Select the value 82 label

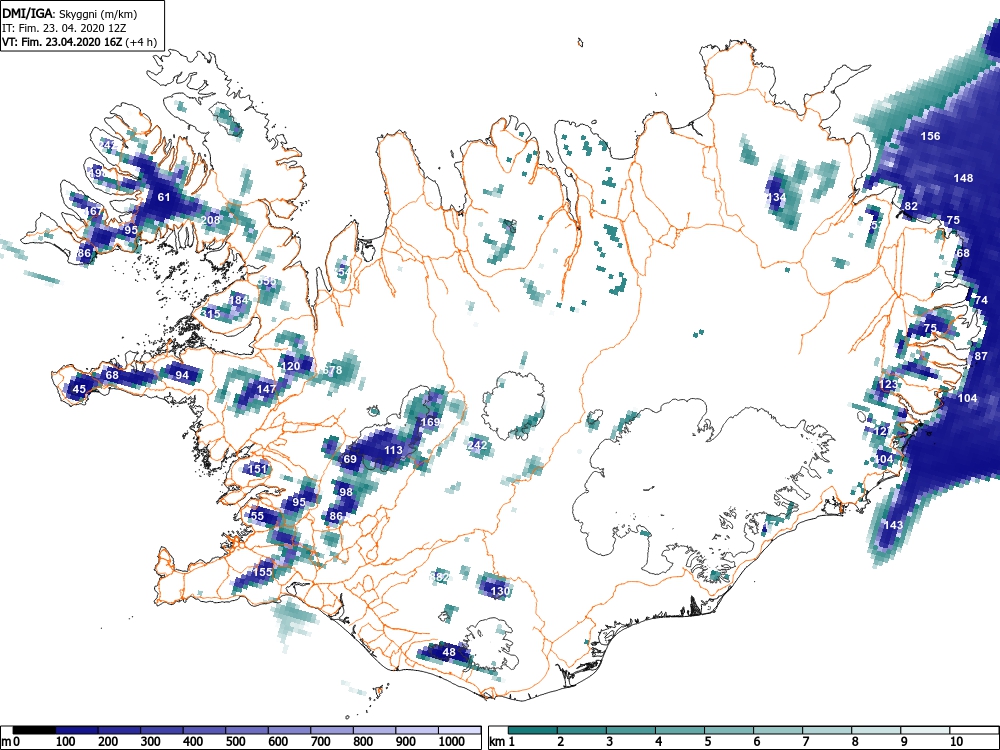(x=911, y=206)
